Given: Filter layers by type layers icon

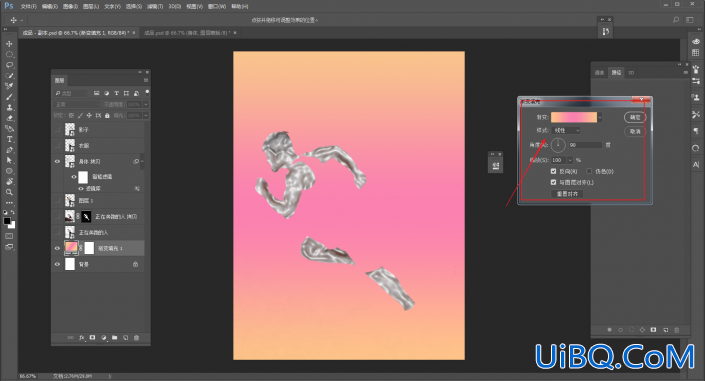Looking at the screenshot, I should (116, 93).
